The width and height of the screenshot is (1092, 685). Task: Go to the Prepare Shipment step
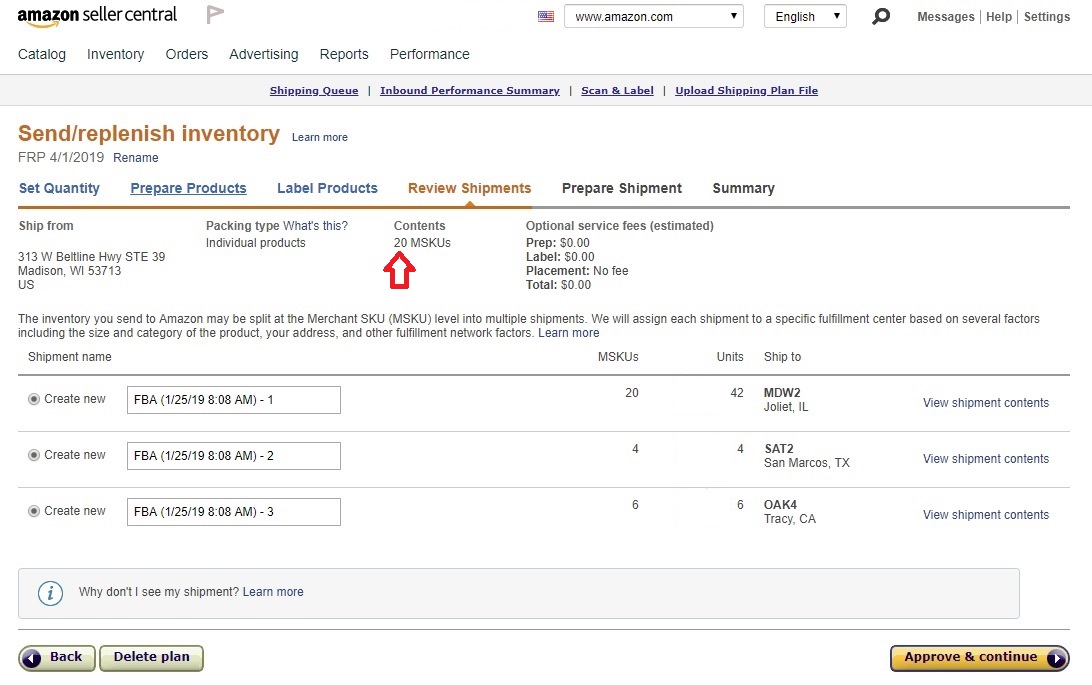coord(622,188)
